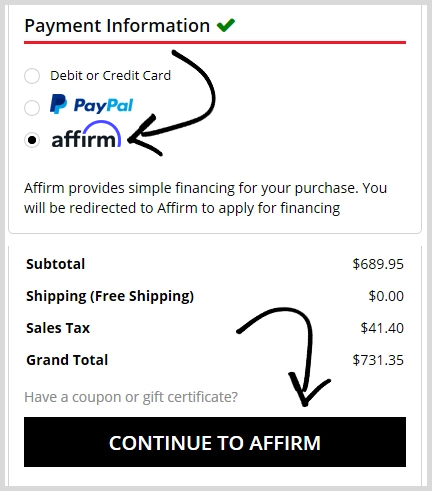Click the Debit or Credit Card label
The width and height of the screenshot is (432, 491).
tap(110, 76)
